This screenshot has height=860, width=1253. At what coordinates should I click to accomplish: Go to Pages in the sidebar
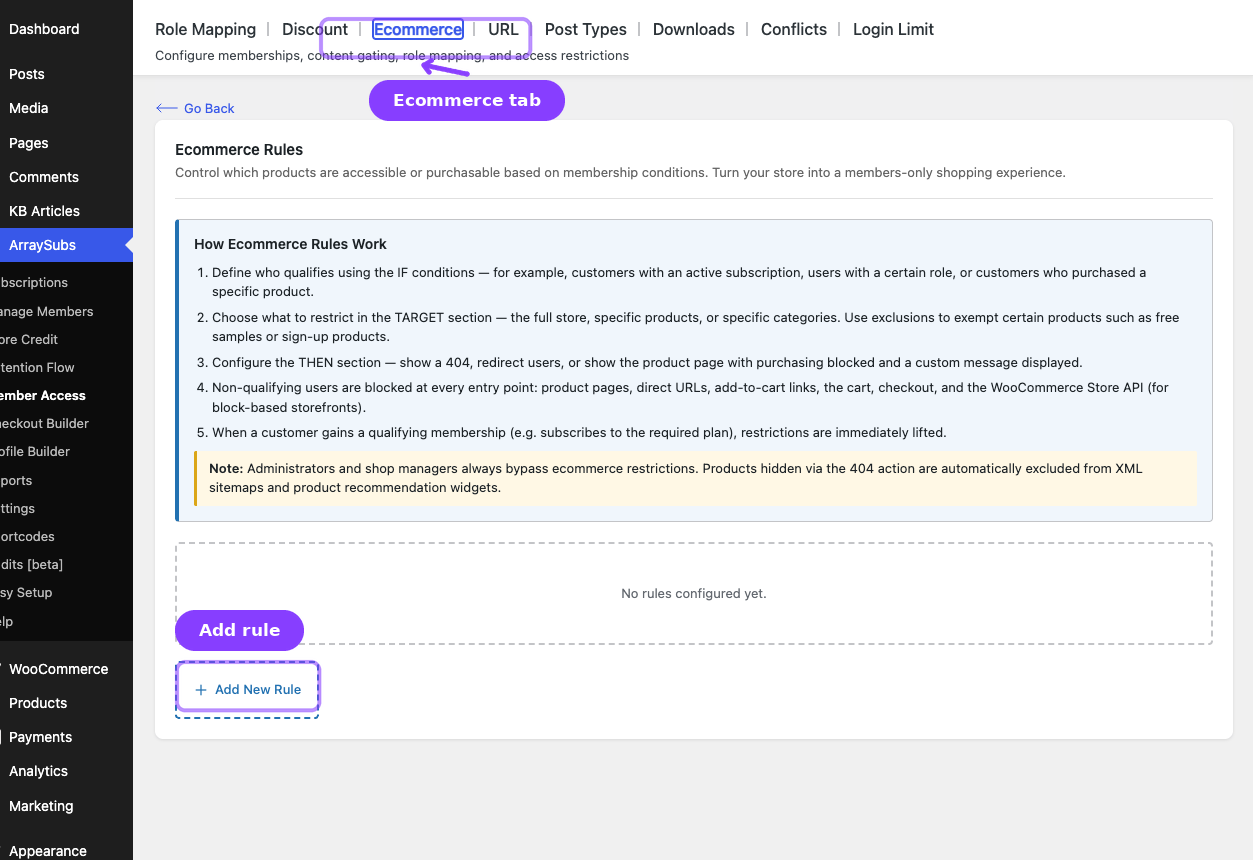(x=66, y=143)
